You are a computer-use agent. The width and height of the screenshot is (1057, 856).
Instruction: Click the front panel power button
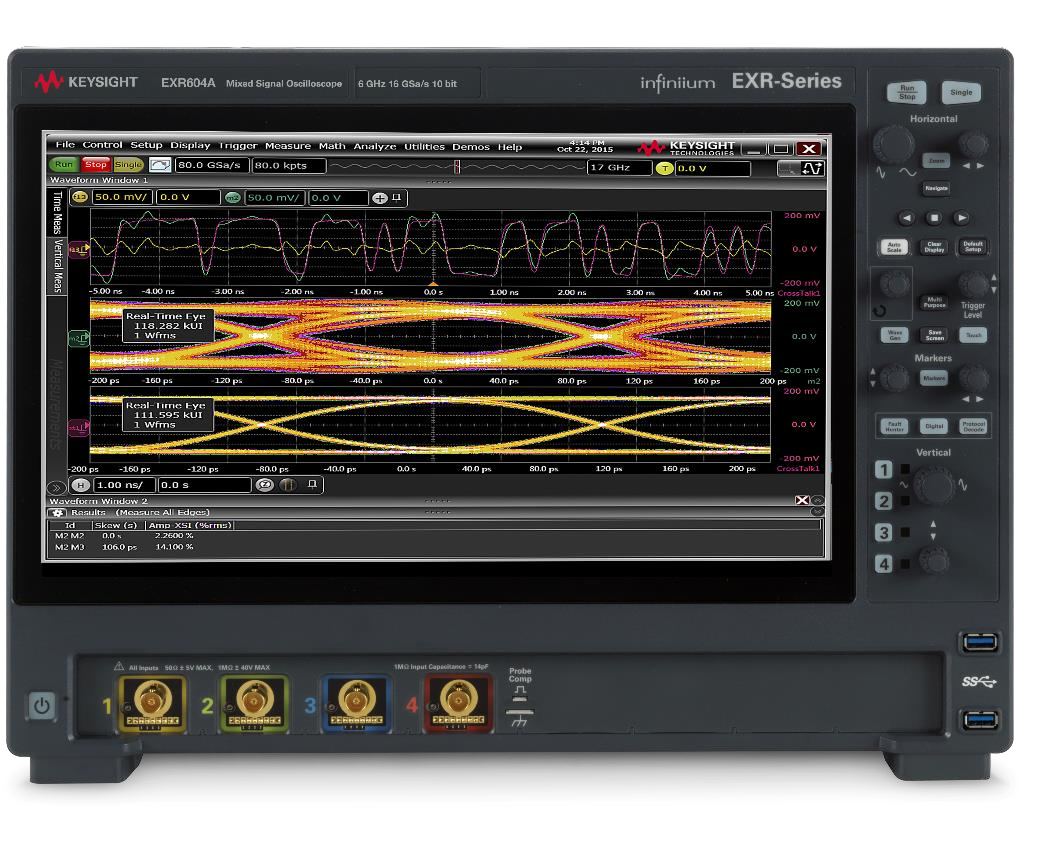pos(41,706)
